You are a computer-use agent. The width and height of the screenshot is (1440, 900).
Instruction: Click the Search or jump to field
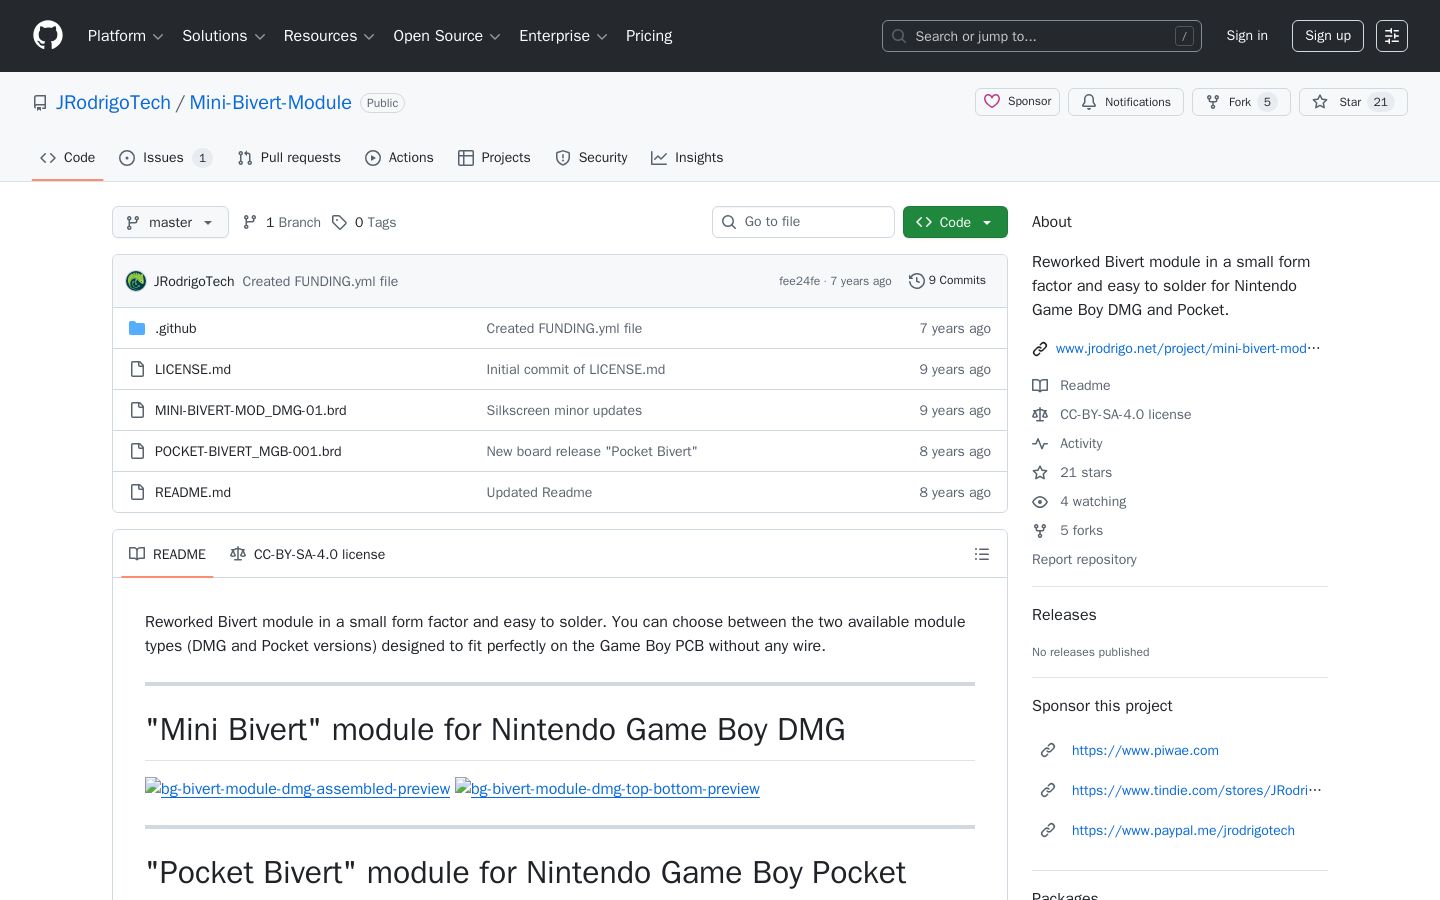click(1041, 36)
